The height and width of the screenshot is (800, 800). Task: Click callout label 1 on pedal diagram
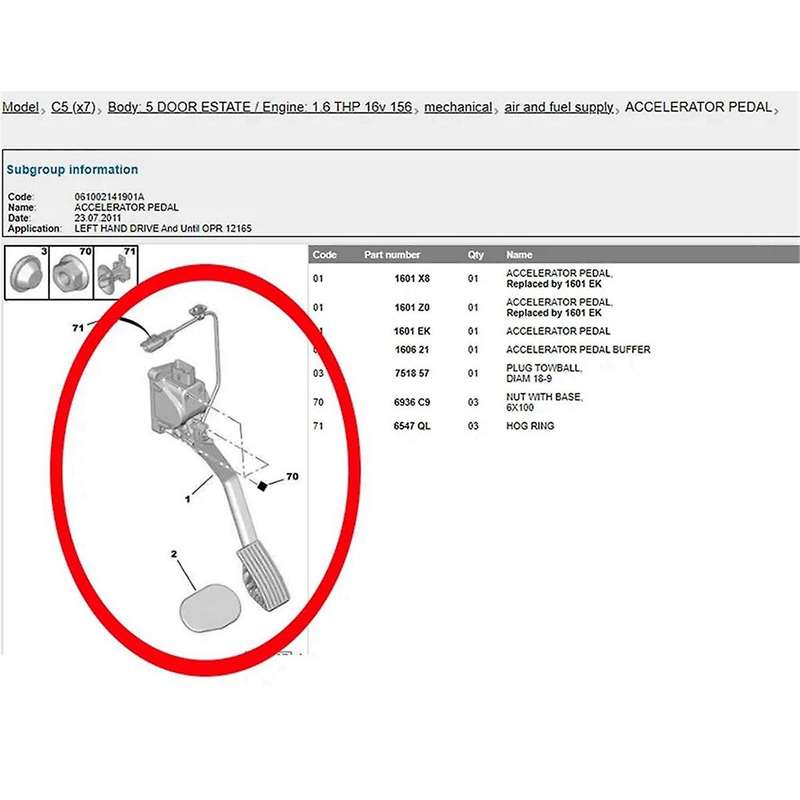pyautogui.click(x=187, y=499)
